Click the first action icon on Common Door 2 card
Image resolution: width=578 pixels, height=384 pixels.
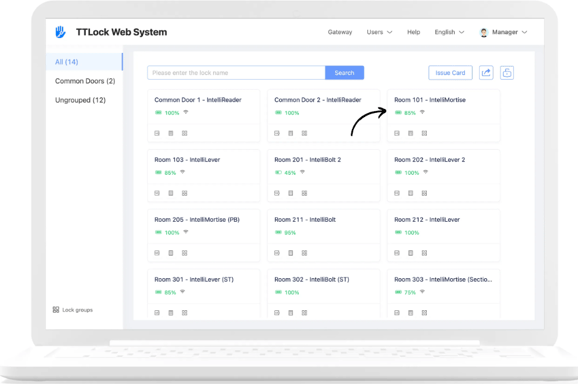click(x=277, y=133)
